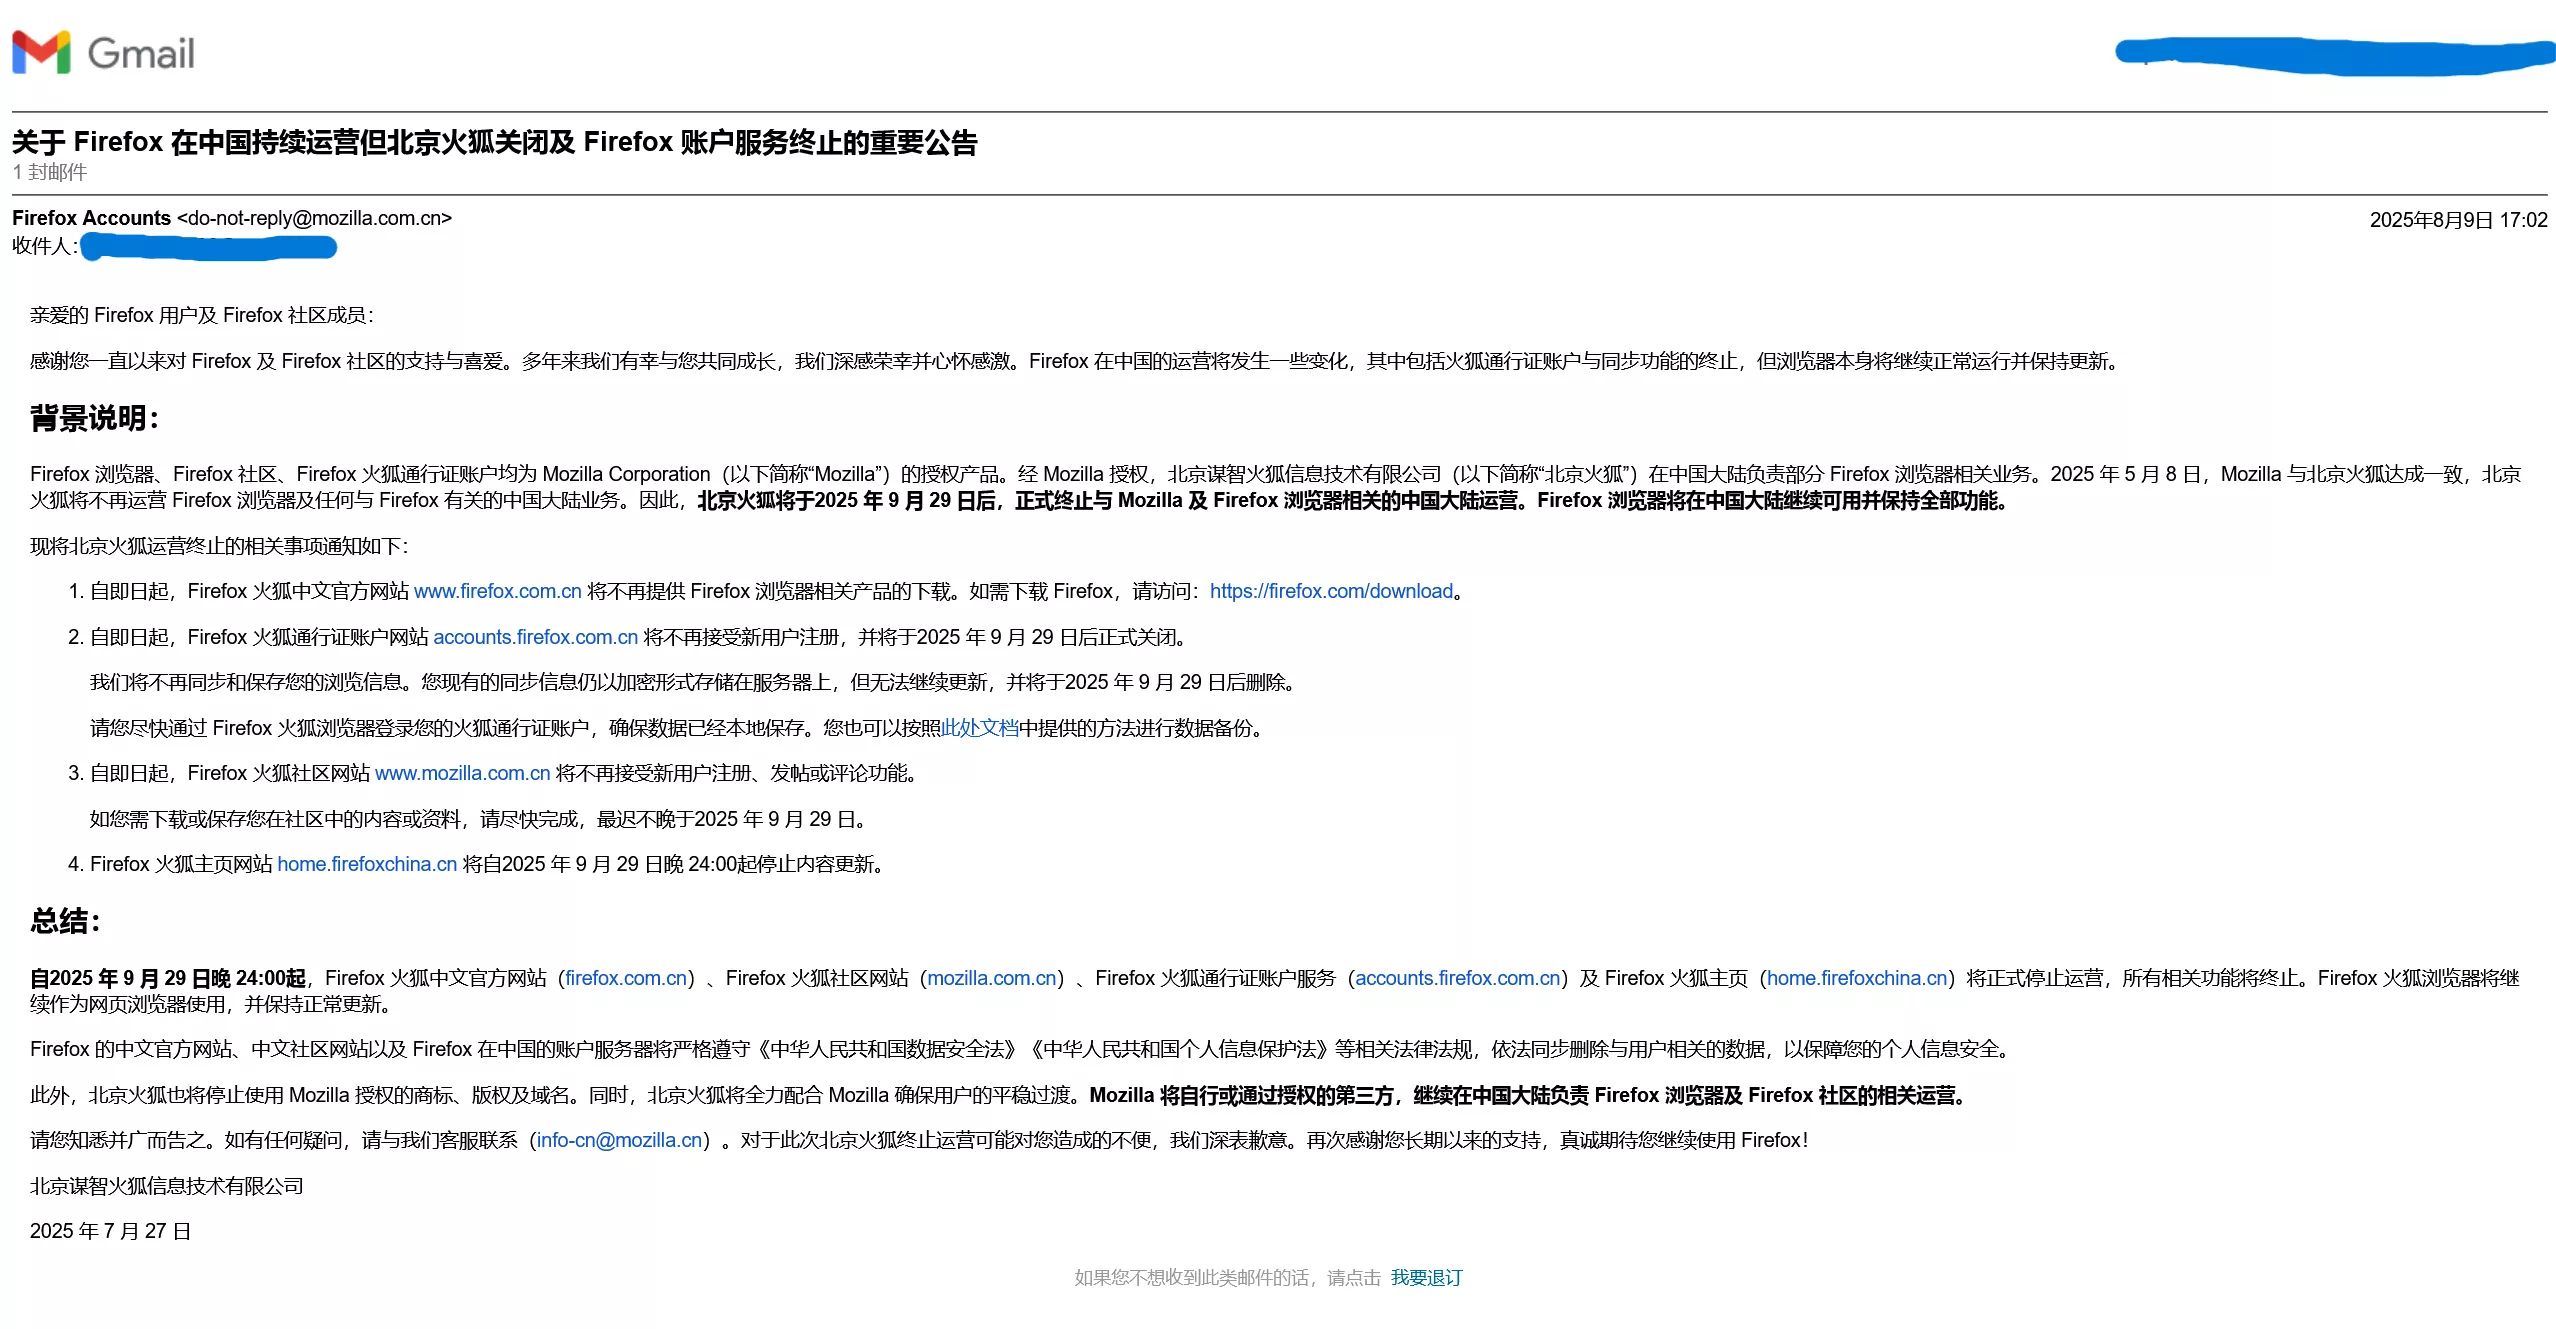Open accounts.firefox.com.cn link in summary paragraph
Image resolution: width=2556 pixels, height=1329 pixels.
click(1457, 978)
